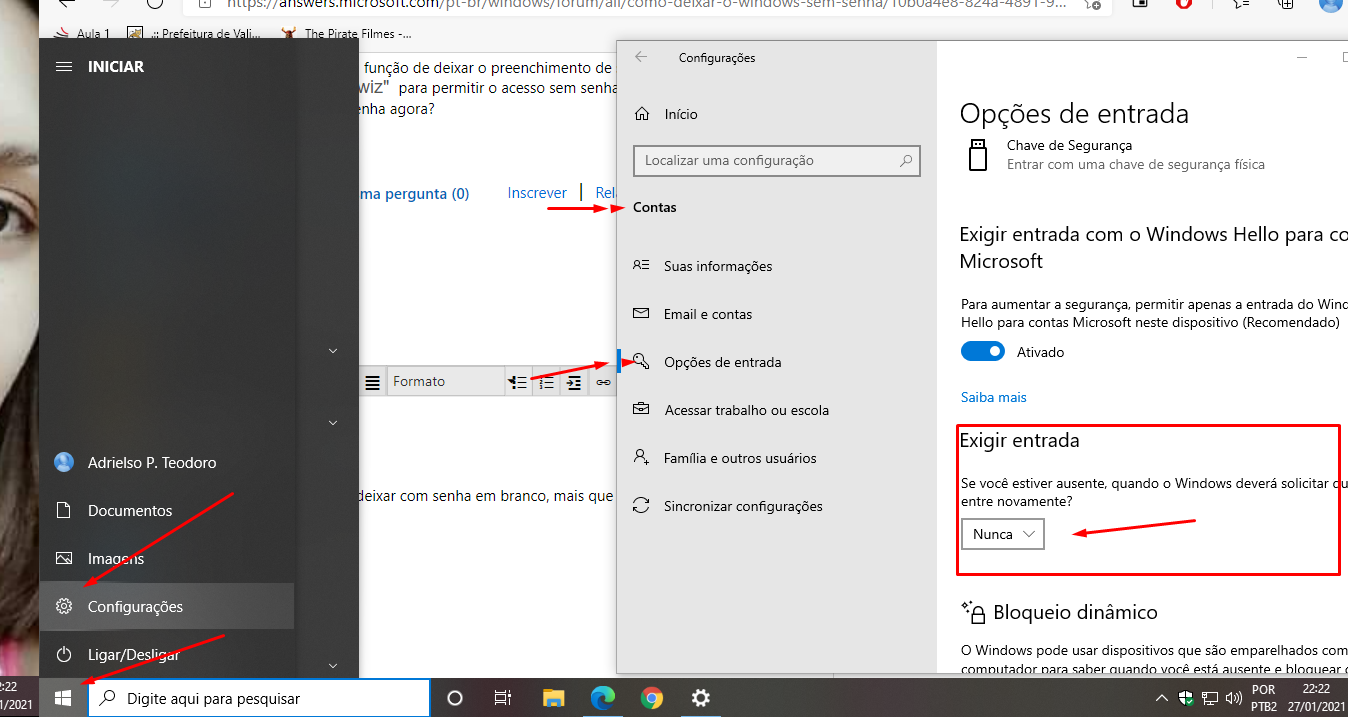Click the Bloqueio dinâmico heading
The width and height of the screenshot is (1348, 717).
1075,612
